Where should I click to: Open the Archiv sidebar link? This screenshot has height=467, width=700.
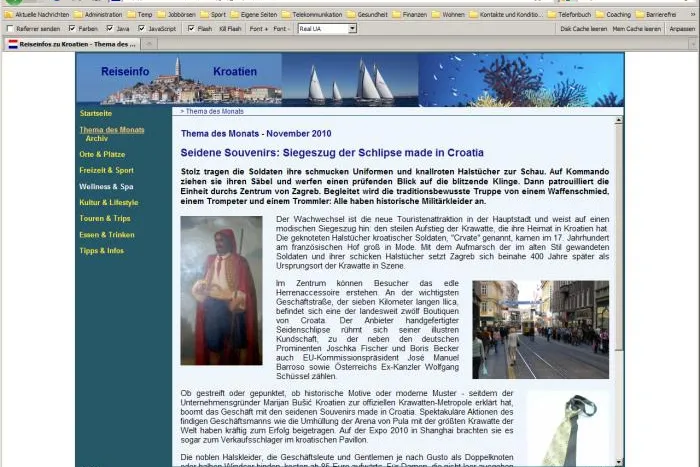[x=96, y=139]
